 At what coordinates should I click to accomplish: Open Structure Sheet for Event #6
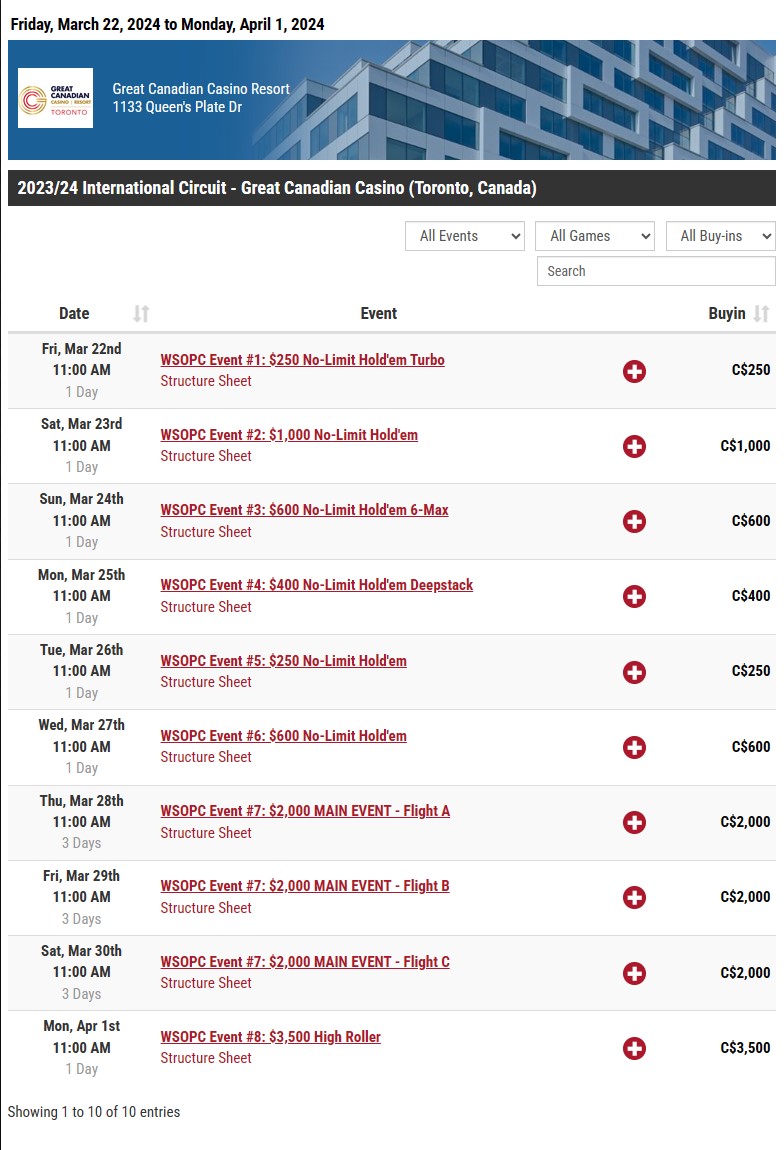(x=206, y=757)
